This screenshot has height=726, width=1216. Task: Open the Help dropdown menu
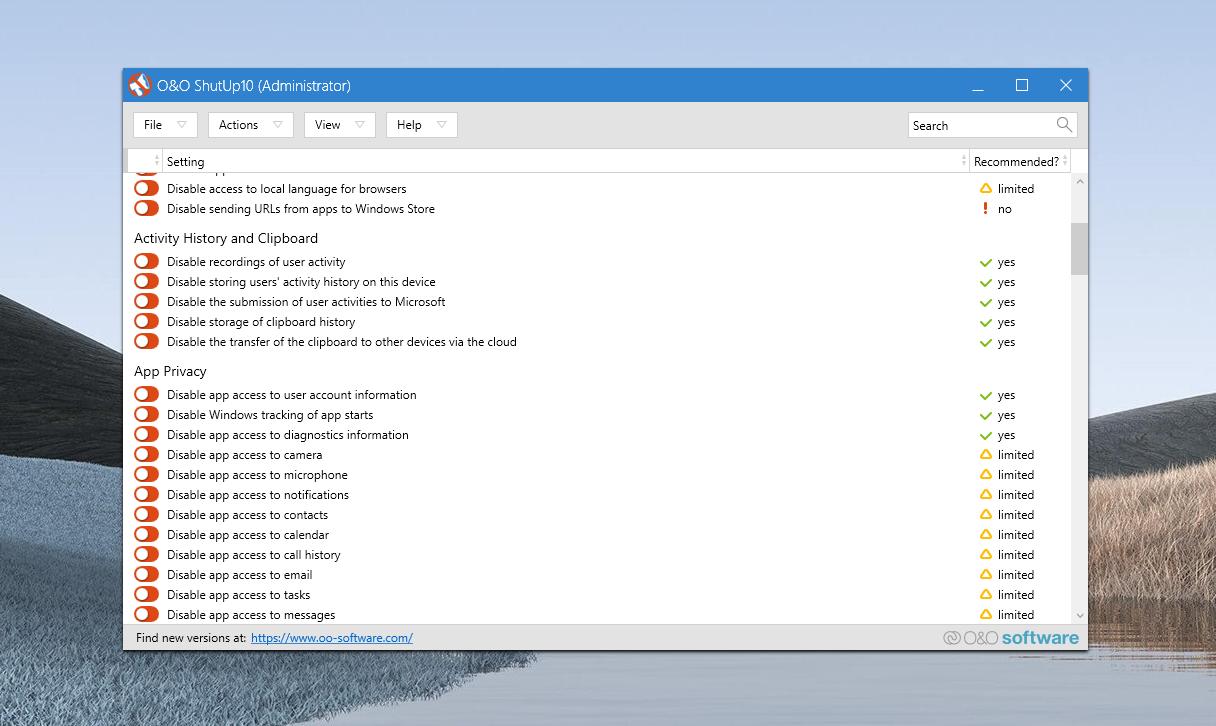[x=421, y=125]
